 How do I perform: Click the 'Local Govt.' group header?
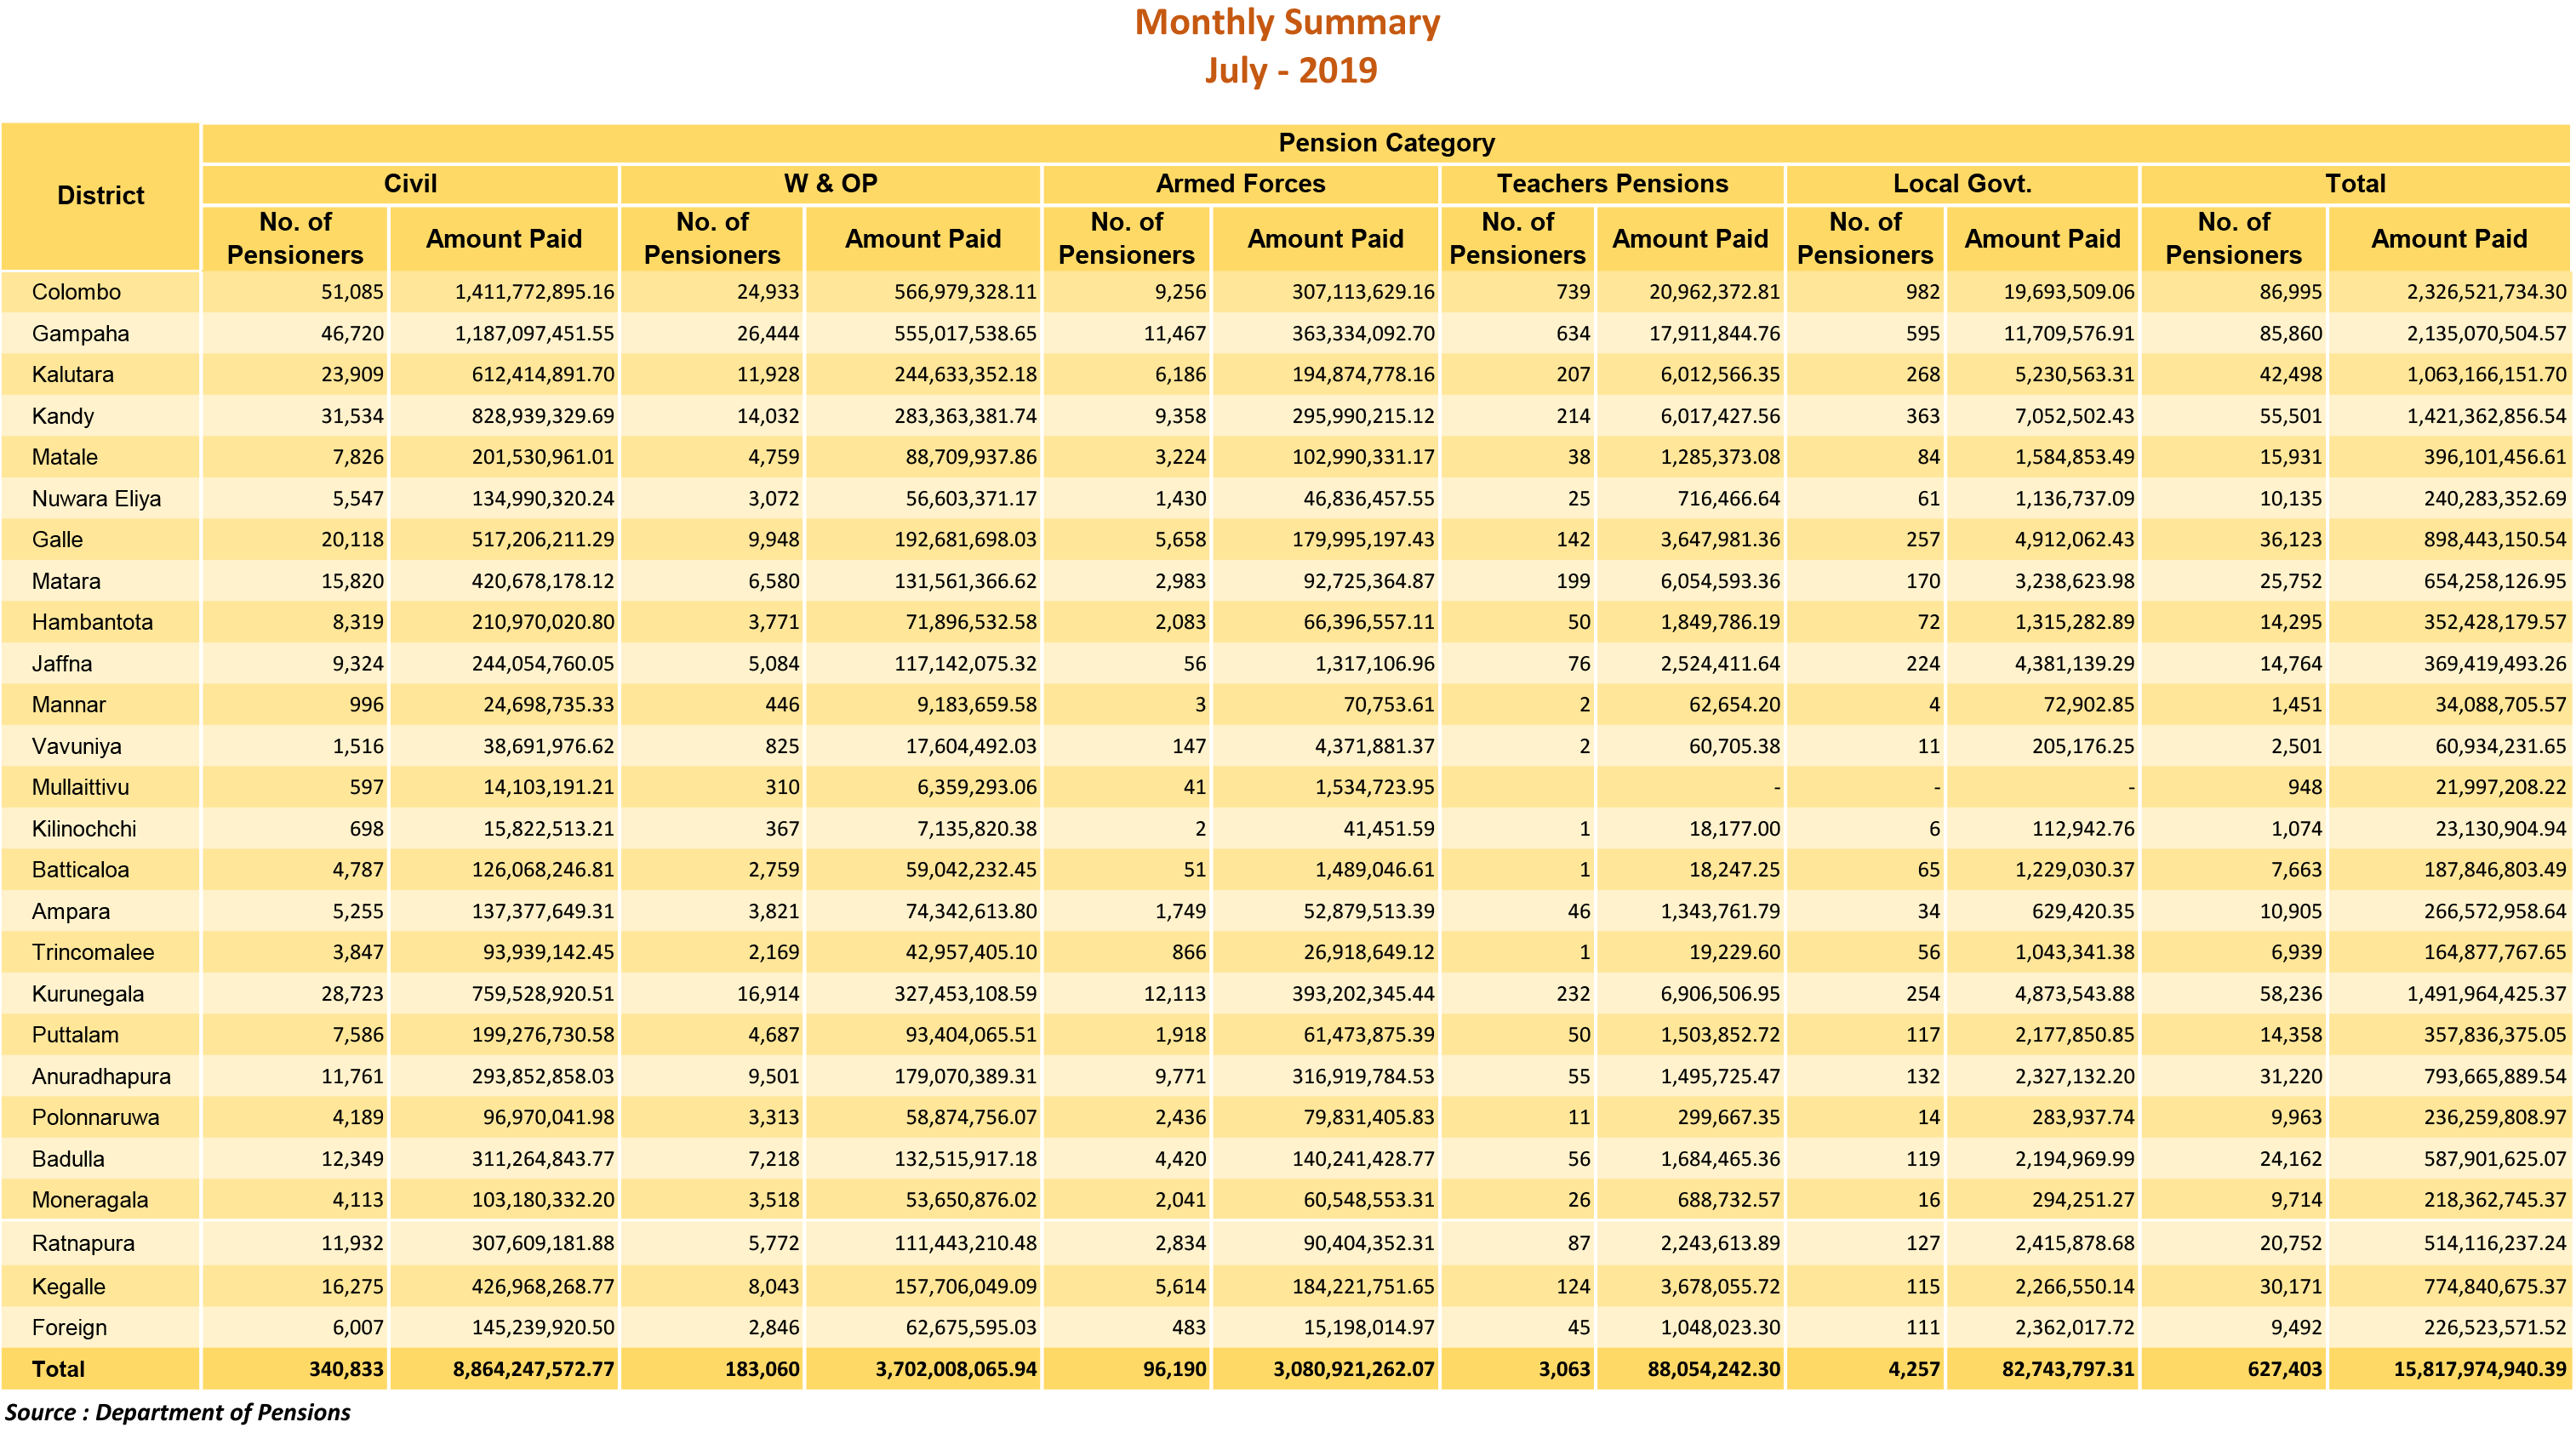(x=1962, y=184)
